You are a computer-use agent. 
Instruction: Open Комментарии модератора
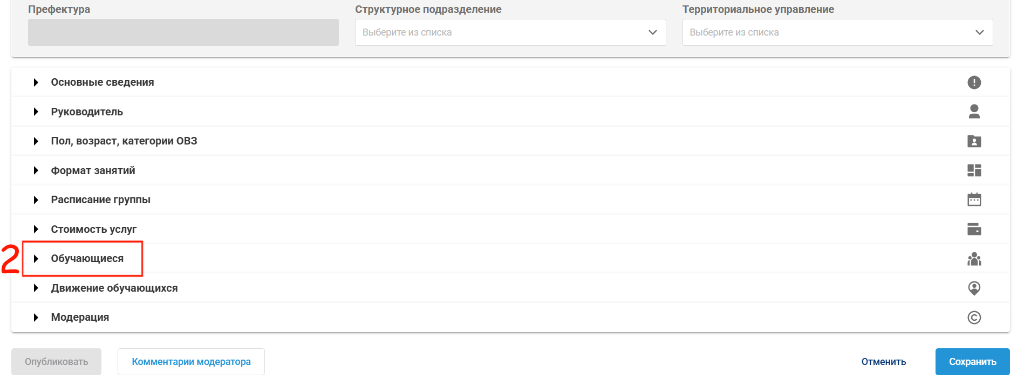coord(191,362)
